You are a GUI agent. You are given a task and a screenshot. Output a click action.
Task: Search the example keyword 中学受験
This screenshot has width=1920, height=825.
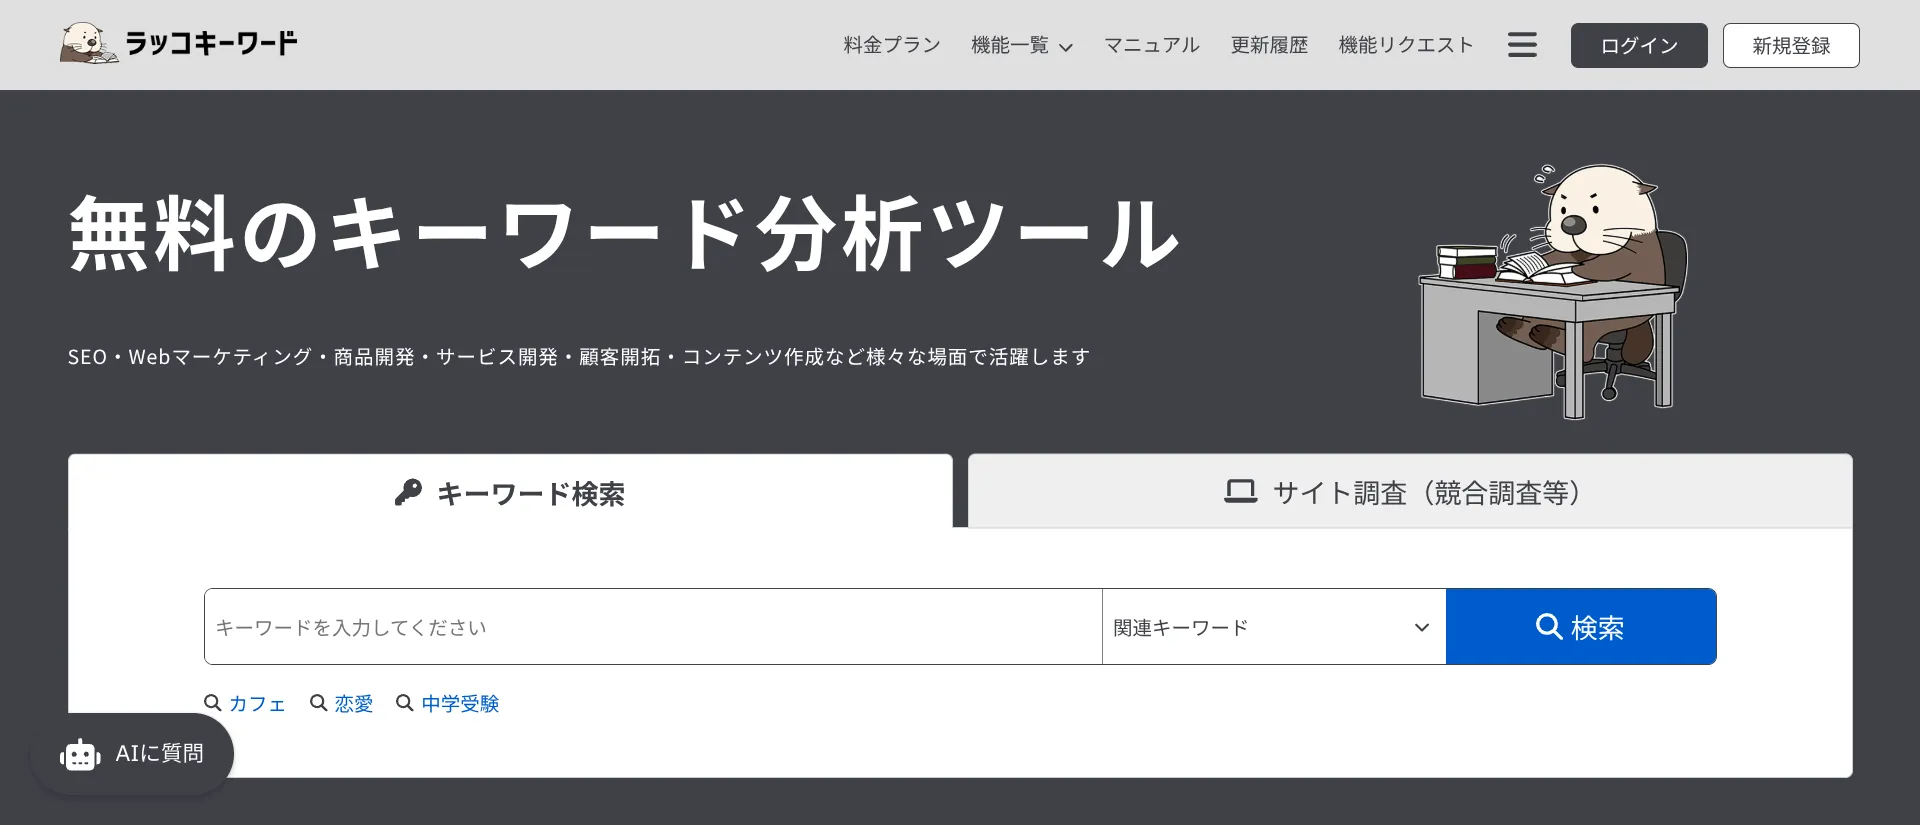click(x=460, y=704)
